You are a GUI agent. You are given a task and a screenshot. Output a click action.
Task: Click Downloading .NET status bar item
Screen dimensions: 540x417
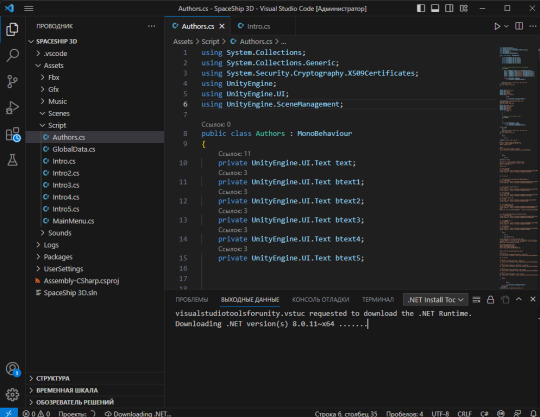[138, 413]
